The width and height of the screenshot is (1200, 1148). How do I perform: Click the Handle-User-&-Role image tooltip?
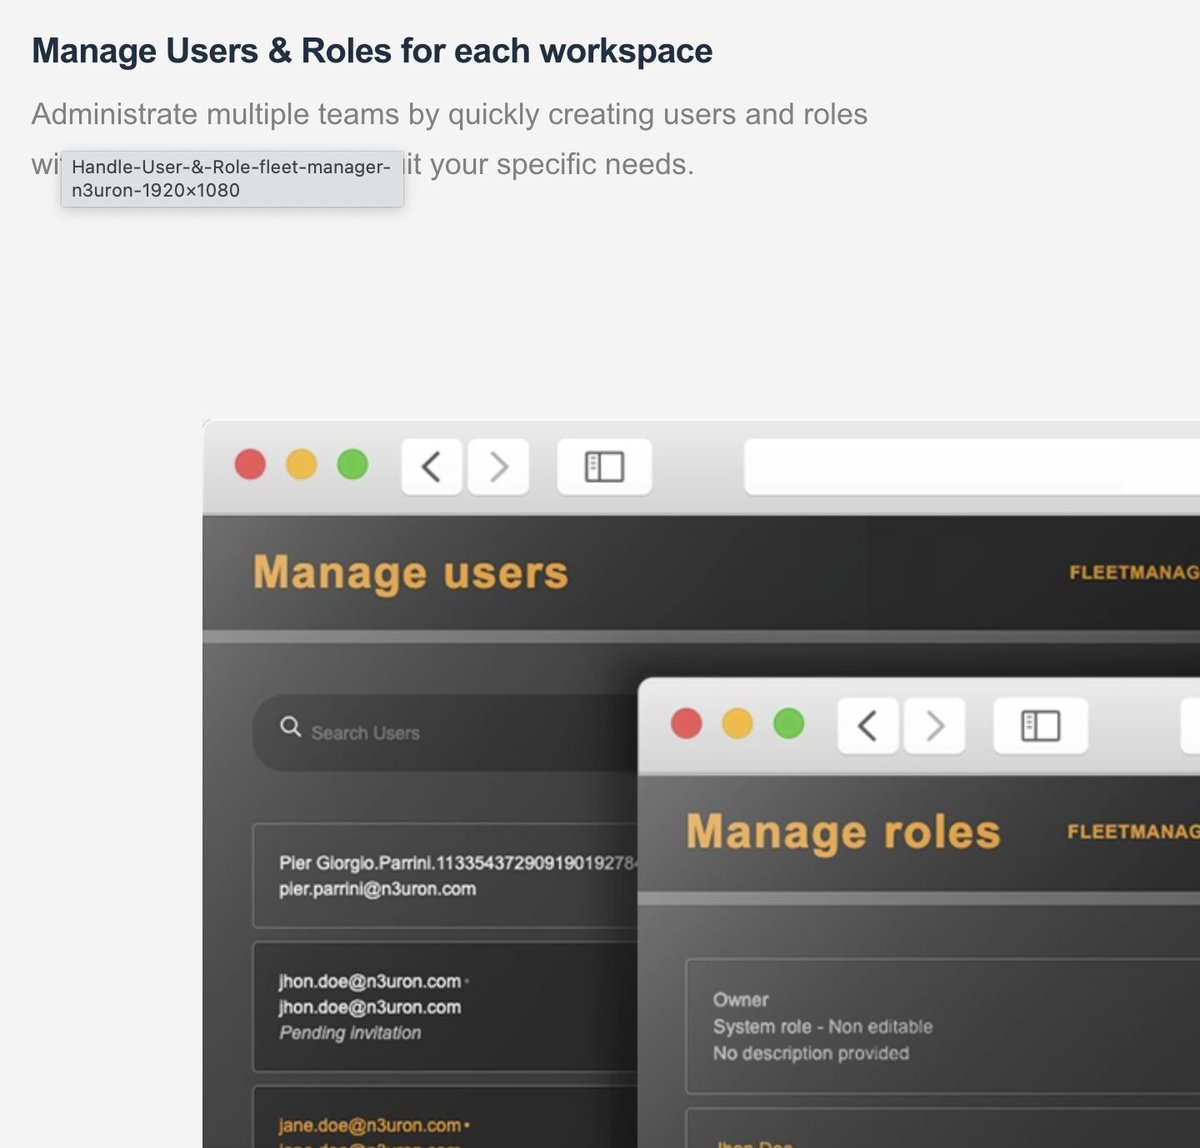point(232,179)
